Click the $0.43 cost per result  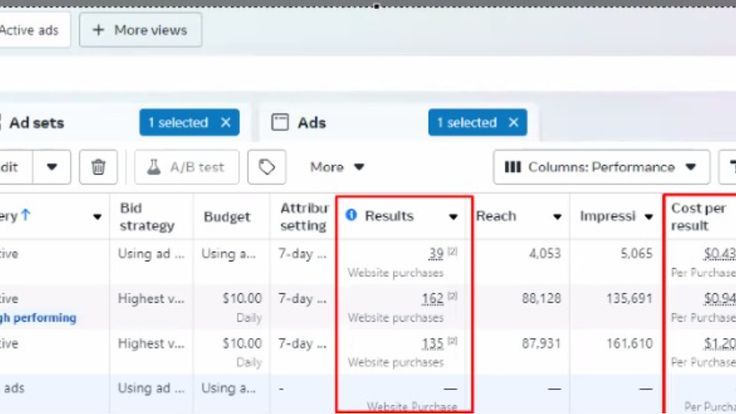[720, 253]
